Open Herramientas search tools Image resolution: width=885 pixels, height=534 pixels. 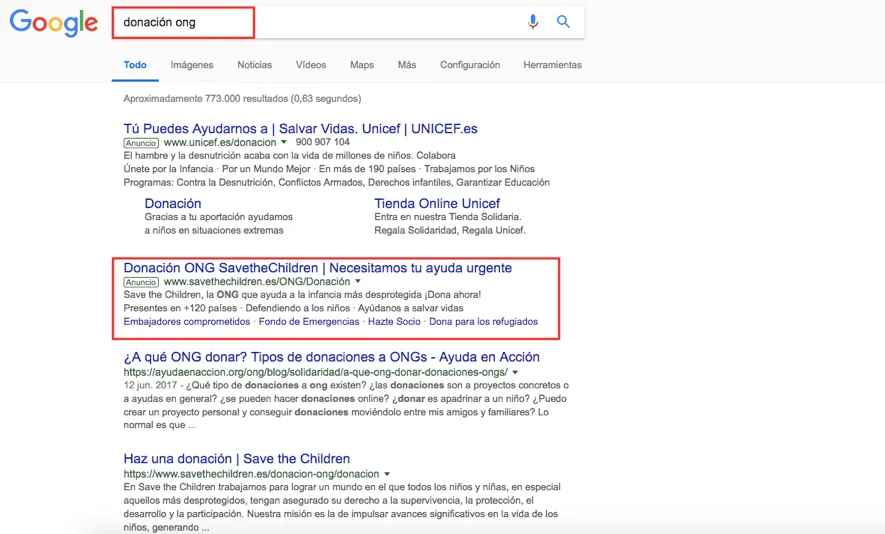[553, 65]
